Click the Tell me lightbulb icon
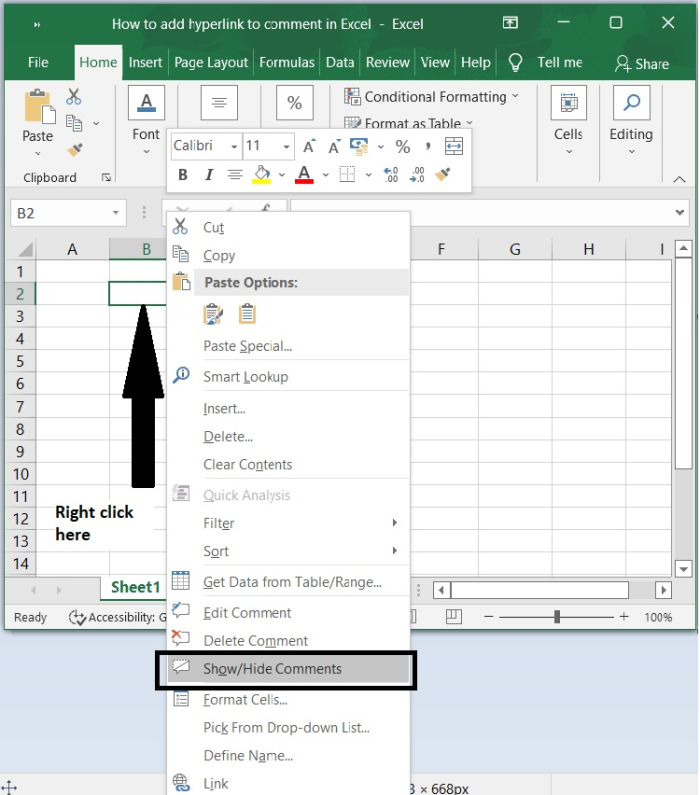700x795 pixels. point(515,63)
